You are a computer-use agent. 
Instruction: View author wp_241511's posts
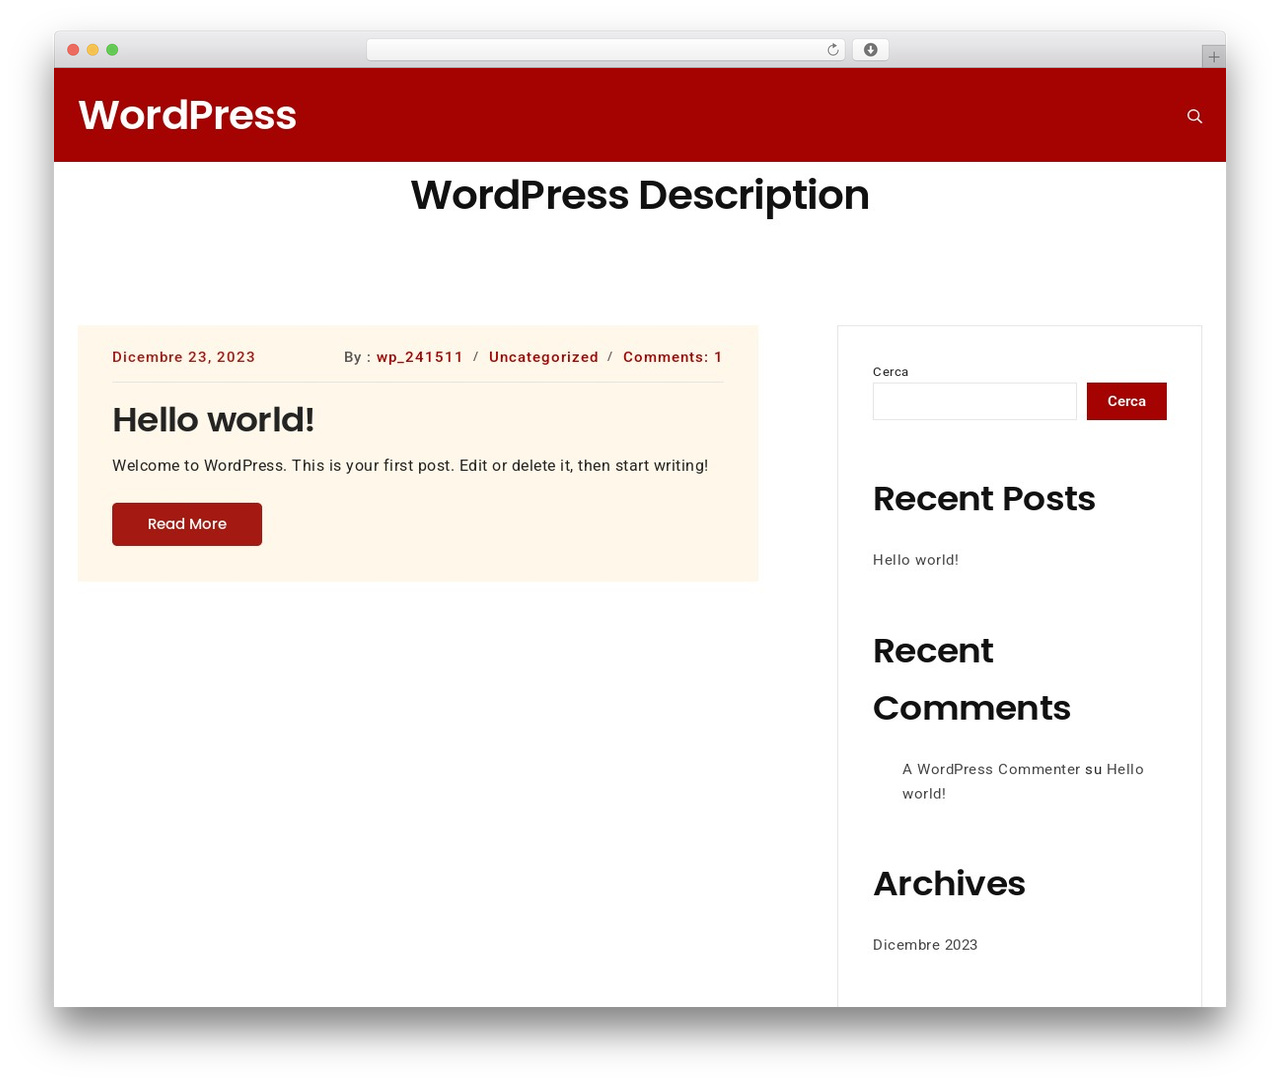coord(420,357)
